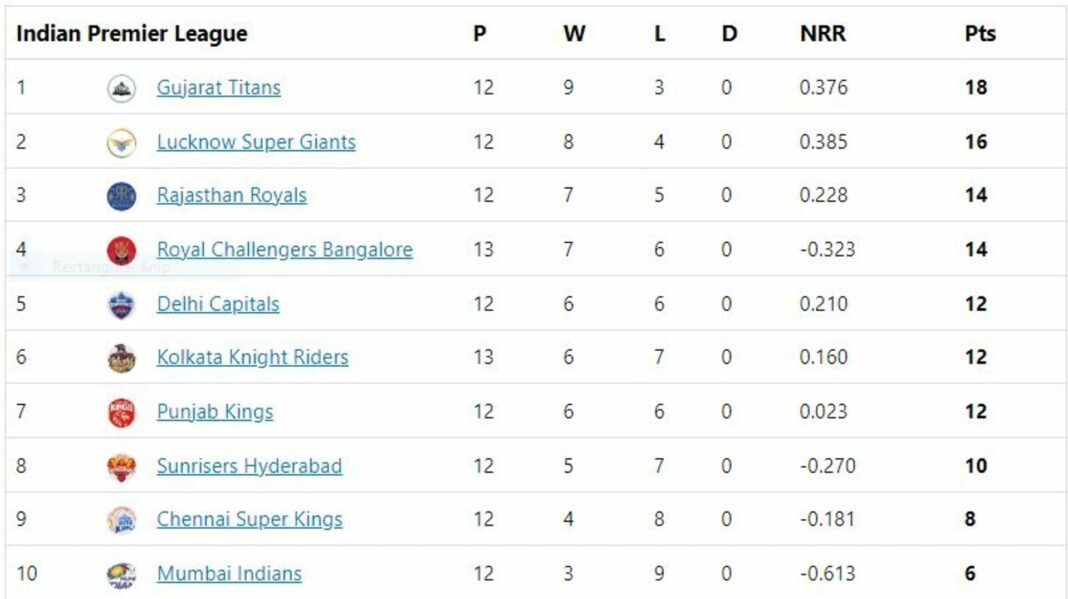Click the Chennai Super Kings team logo

pos(121,521)
